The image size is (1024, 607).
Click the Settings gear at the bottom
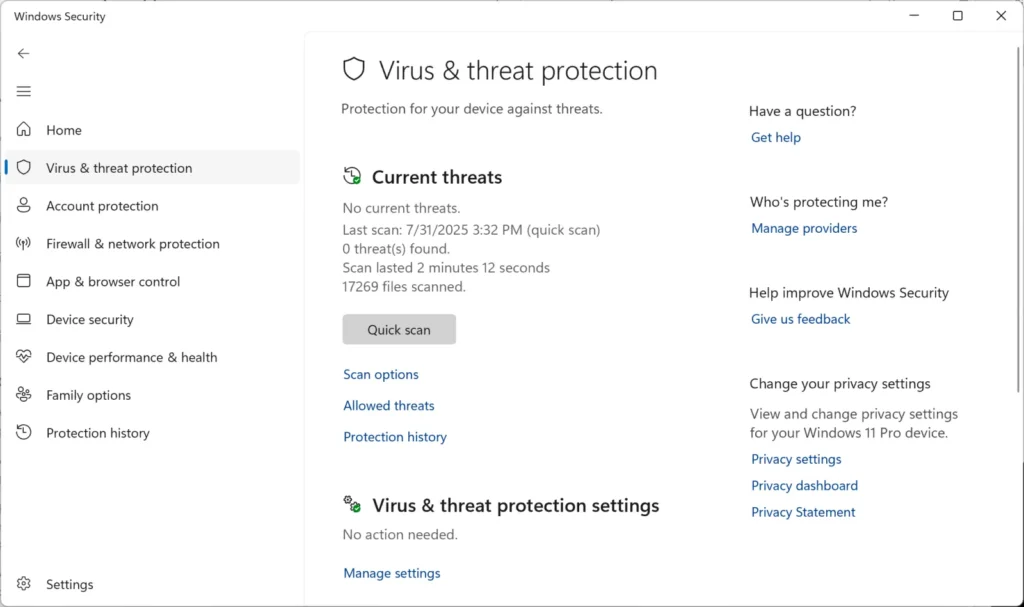coord(23,584)
